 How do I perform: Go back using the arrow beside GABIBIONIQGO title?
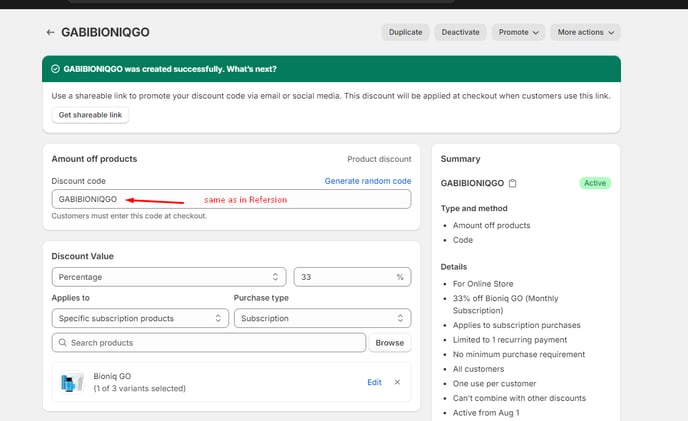[50, 32]
